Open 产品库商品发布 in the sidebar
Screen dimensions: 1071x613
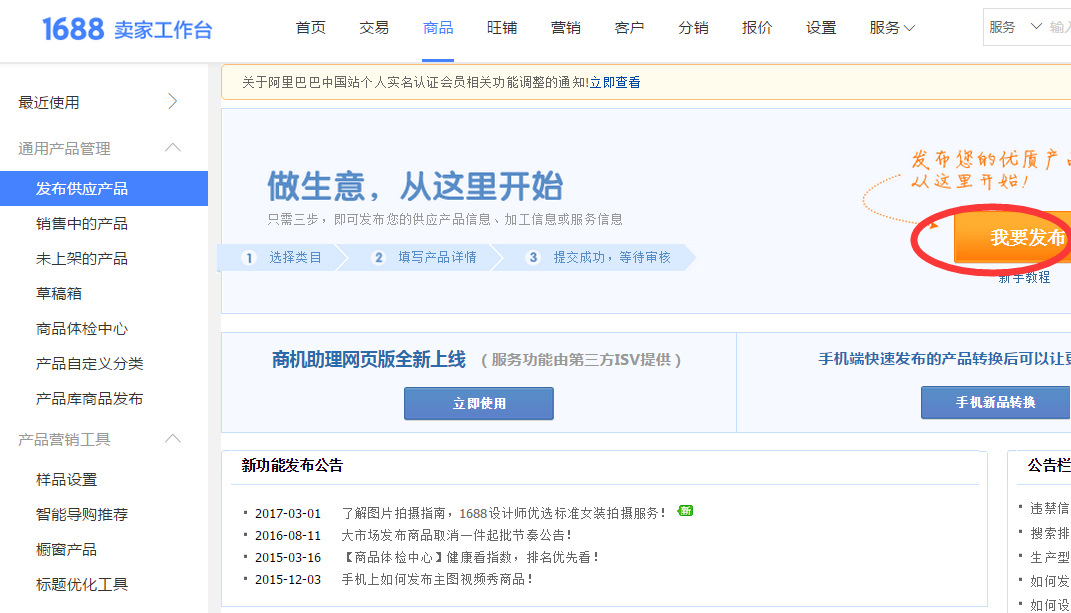(x=89, y=398)
